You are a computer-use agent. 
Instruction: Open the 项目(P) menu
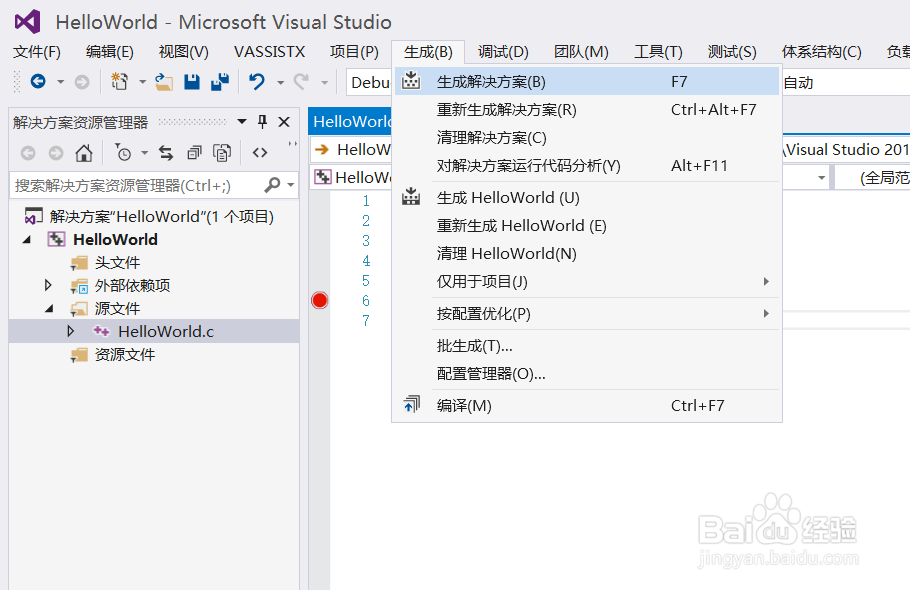coord(354,52)
